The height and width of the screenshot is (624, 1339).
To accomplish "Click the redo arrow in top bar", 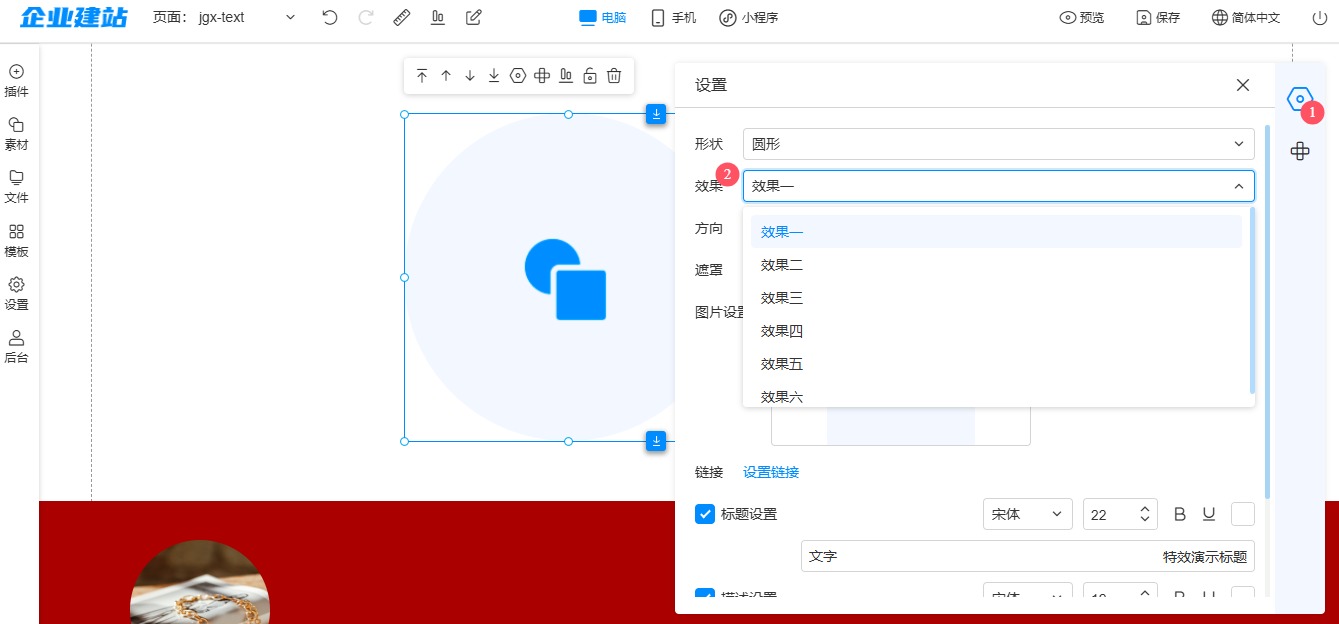I will (366, 17).
